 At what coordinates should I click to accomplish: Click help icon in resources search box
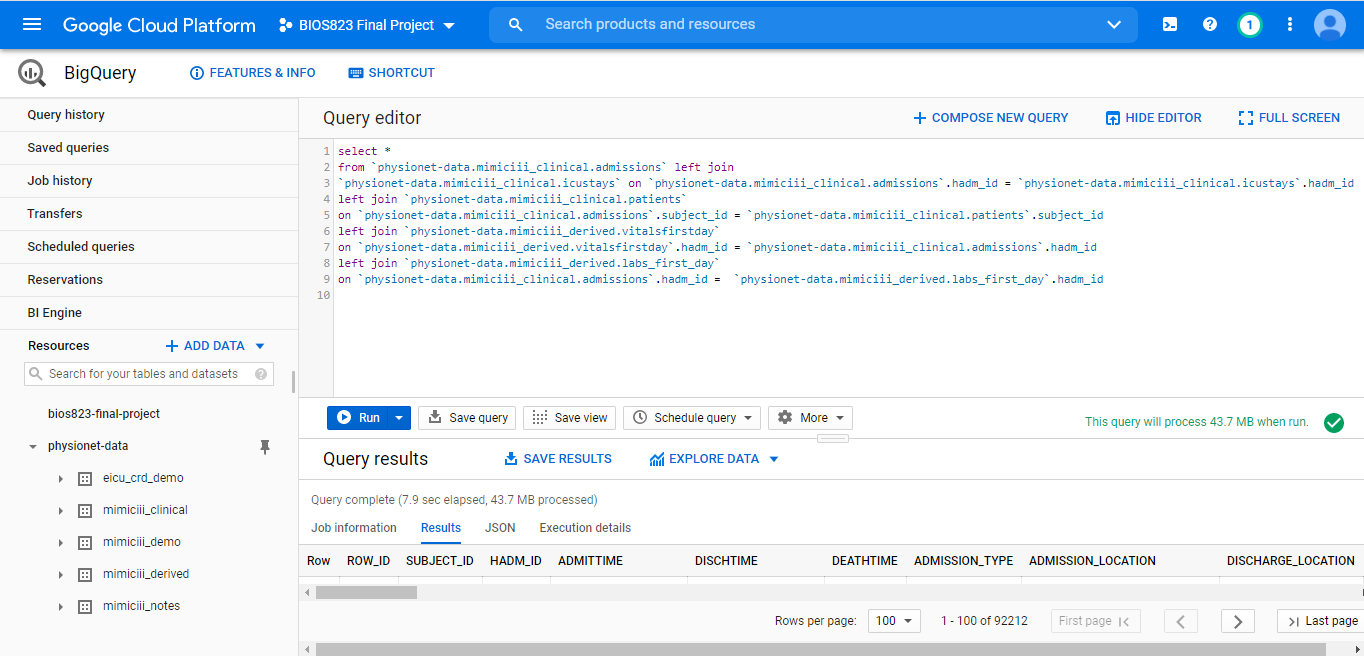(x=261, y=374)
